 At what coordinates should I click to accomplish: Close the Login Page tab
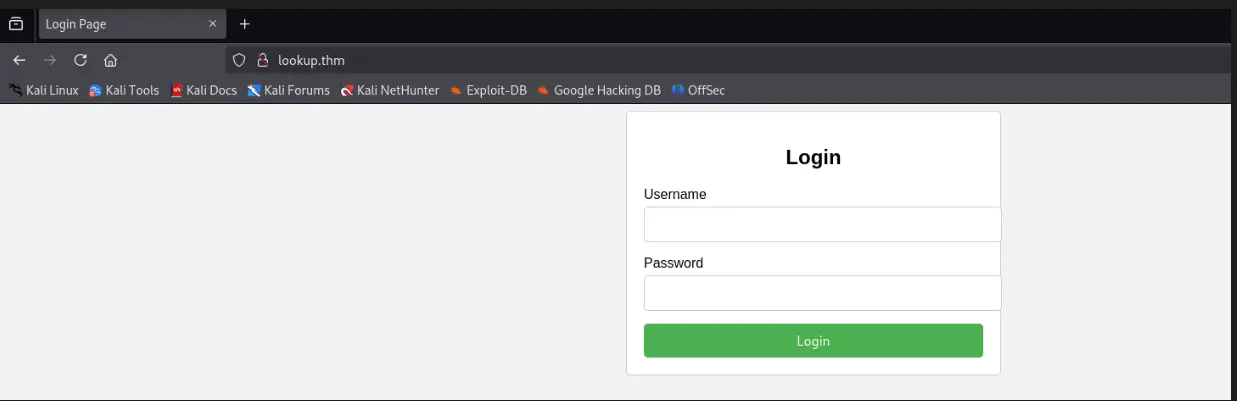coord(212,24)
